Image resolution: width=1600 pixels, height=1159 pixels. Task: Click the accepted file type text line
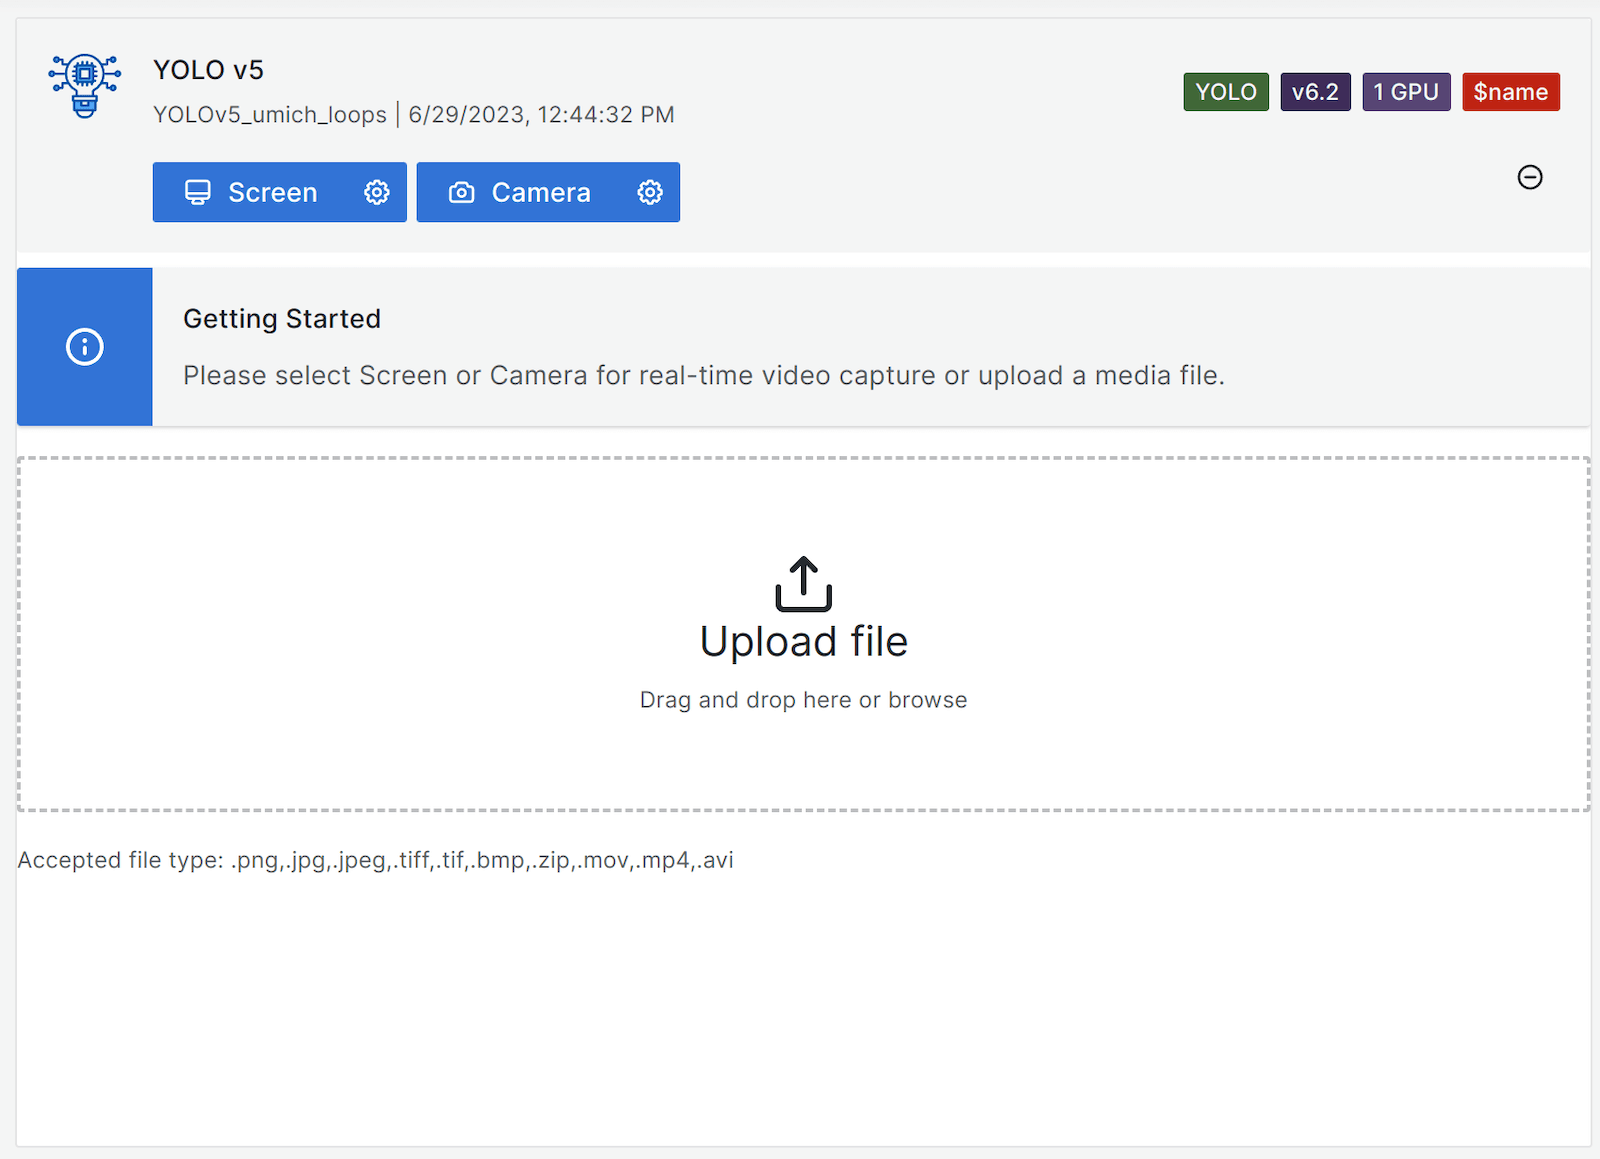click(x=376, y=860)
